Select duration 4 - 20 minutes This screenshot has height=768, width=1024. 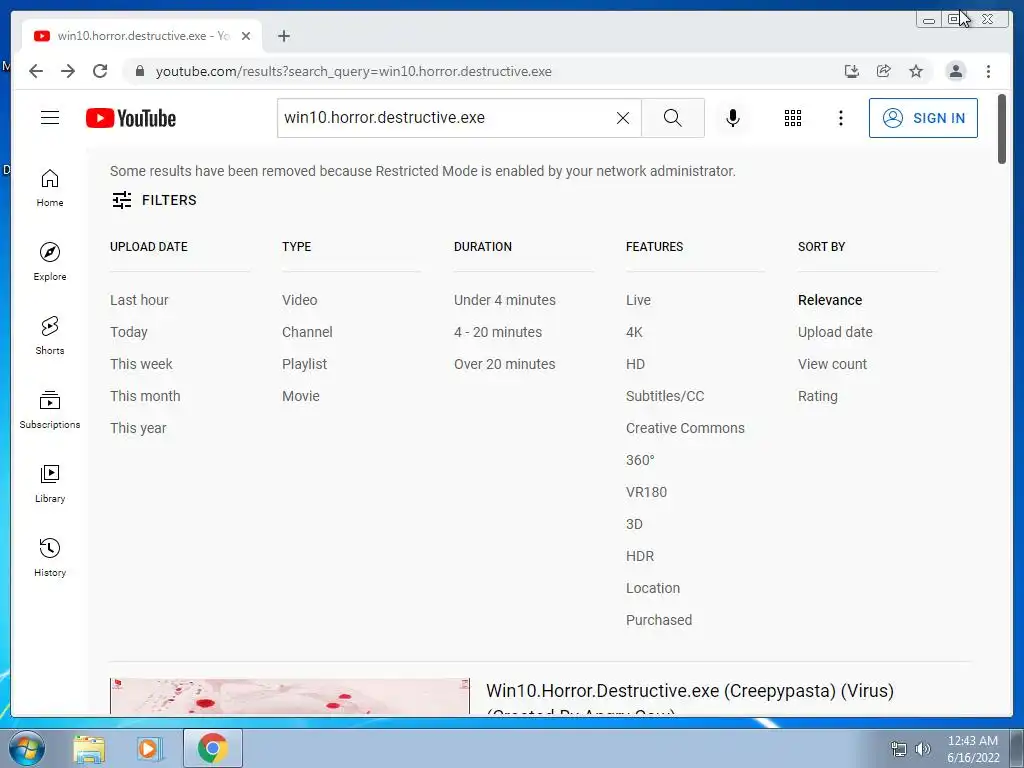498,332
